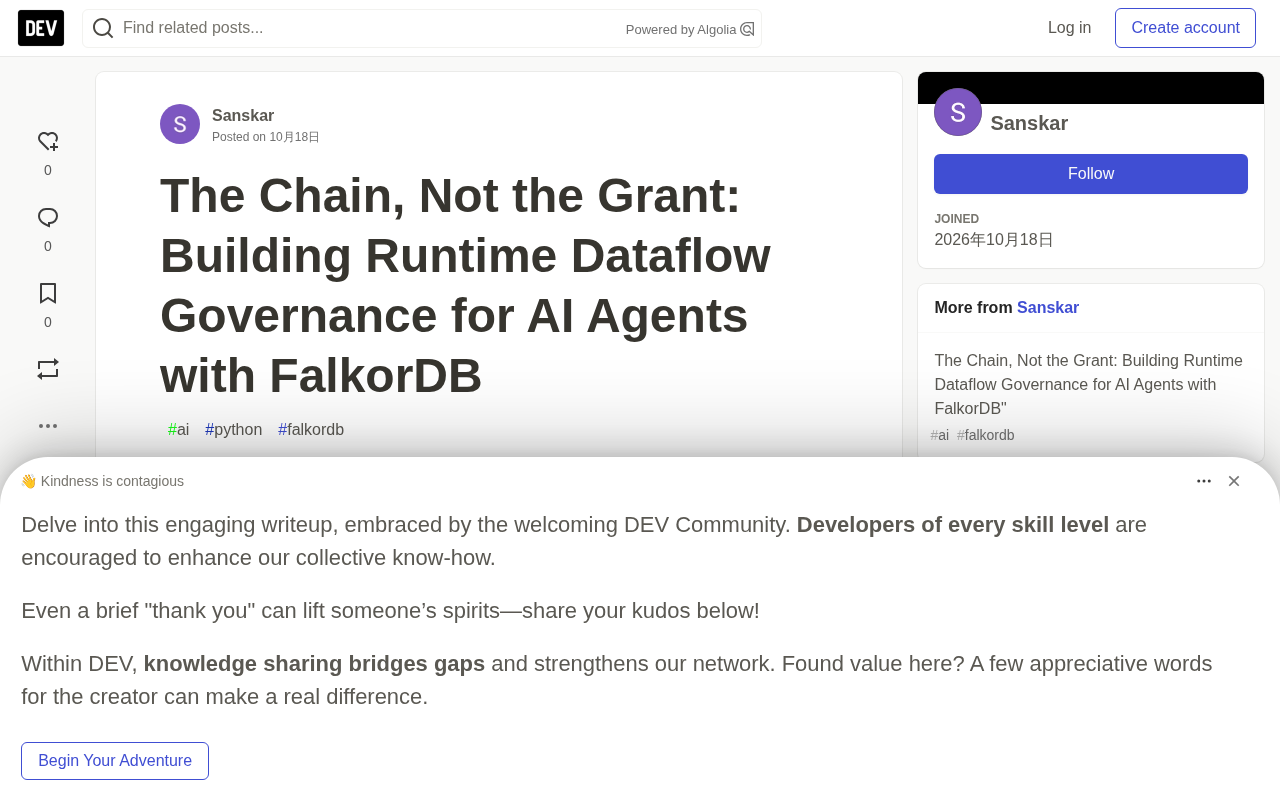Jump to comments with the comment icon

[x=48, y=218]
